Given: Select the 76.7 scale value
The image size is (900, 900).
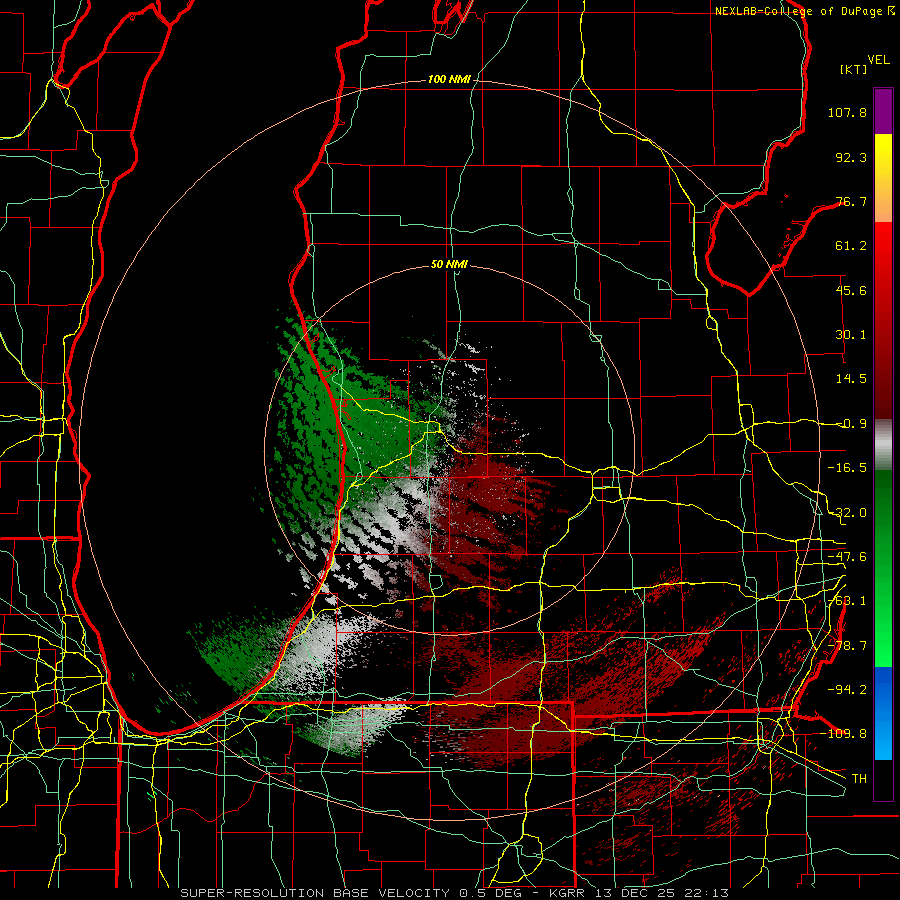Looking at the screenshot, I should click(851, 201).
